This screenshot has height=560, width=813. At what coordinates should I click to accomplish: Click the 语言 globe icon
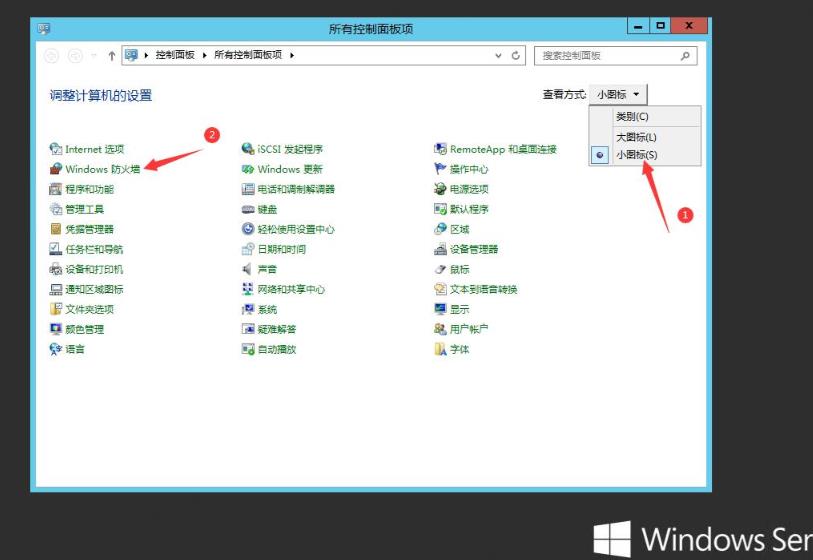pyautogui.click(x=55, y=349)
